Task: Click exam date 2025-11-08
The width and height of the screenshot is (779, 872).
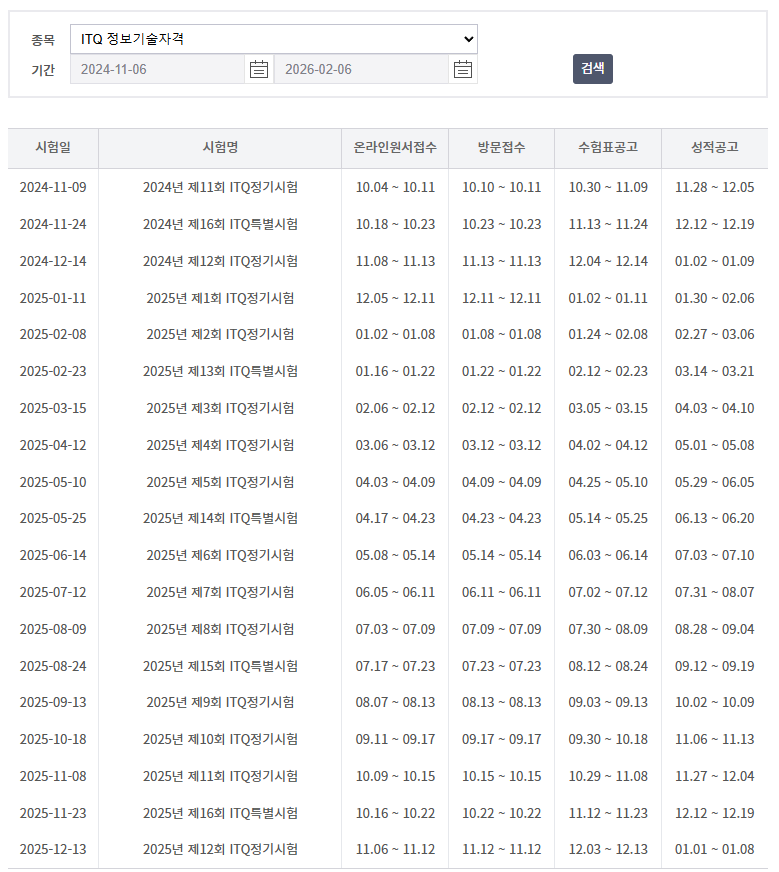Action: [53, 776]
